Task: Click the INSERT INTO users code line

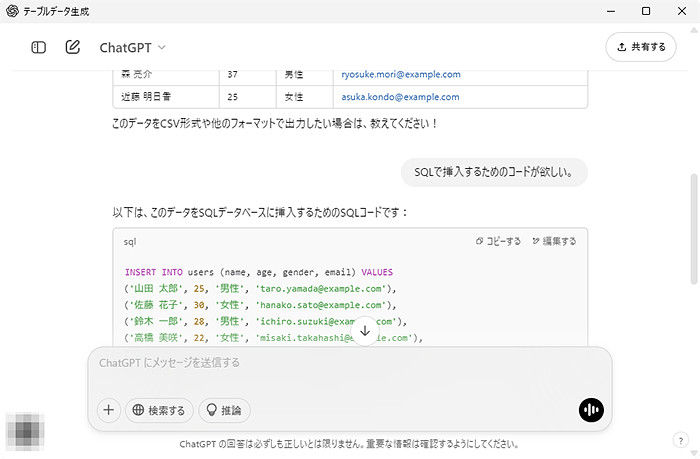Action: pyautogui.click(x=259, y=272)
